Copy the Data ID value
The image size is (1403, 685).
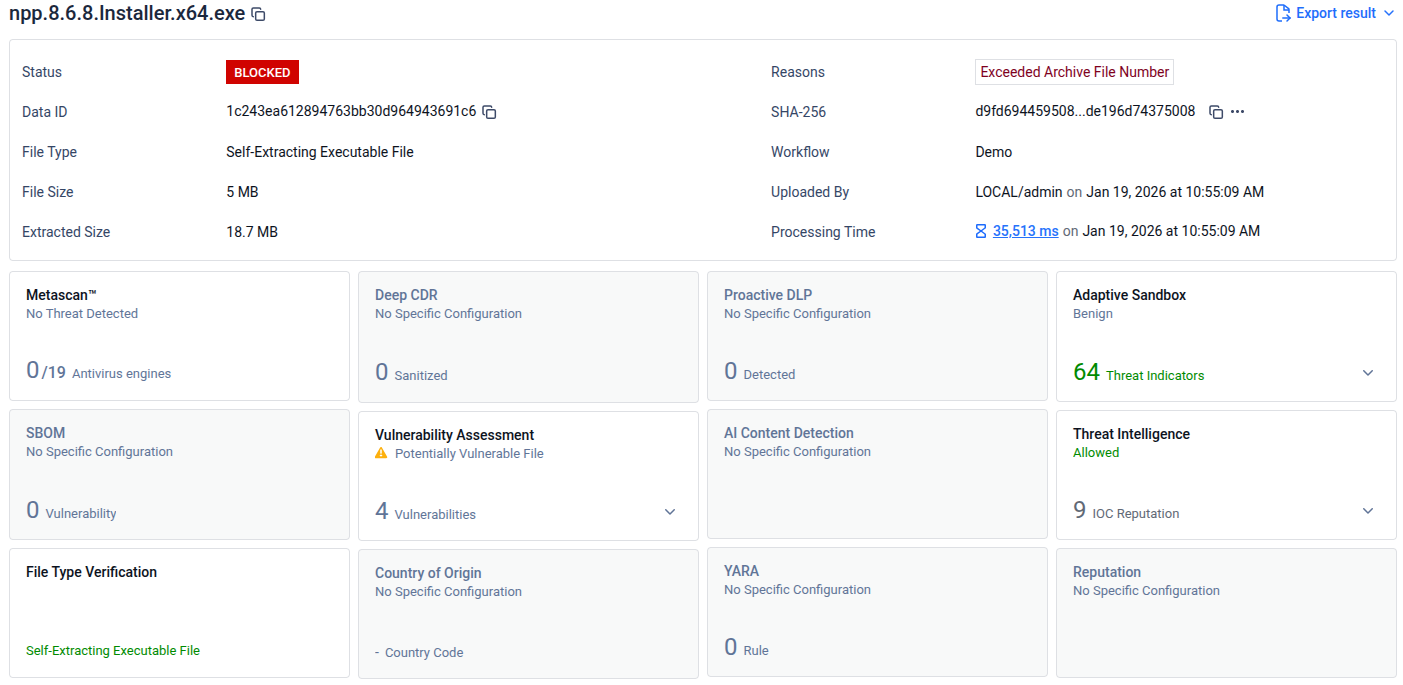pos(490,112)
